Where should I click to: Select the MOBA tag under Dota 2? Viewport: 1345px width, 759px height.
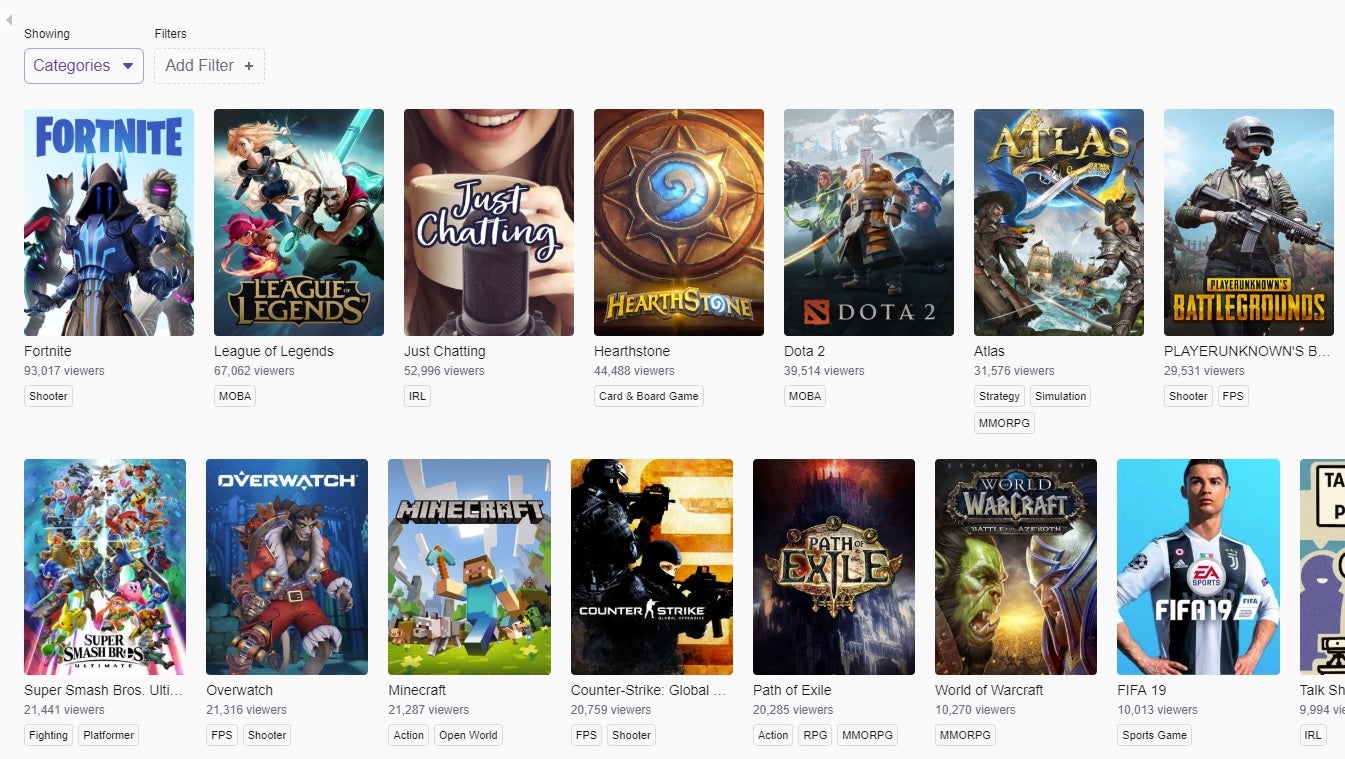click(805, 396)
